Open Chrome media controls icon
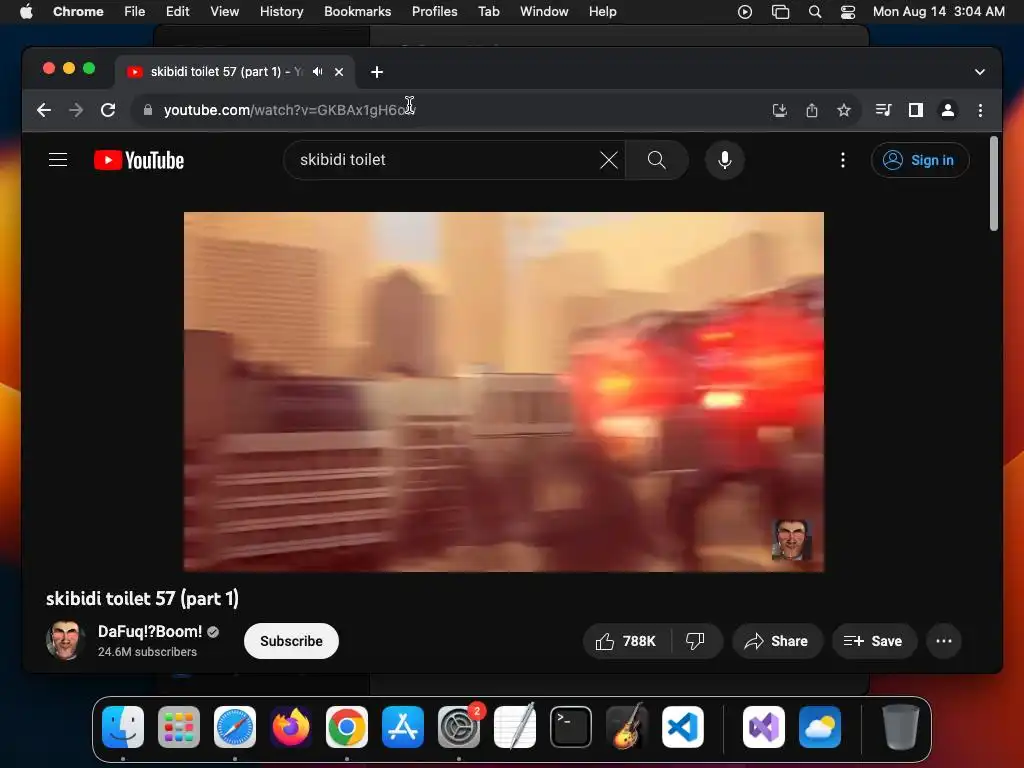Image resolution: width=1024 pixels, height=768 pixels. pyautogui.click(x=884, y=110)
